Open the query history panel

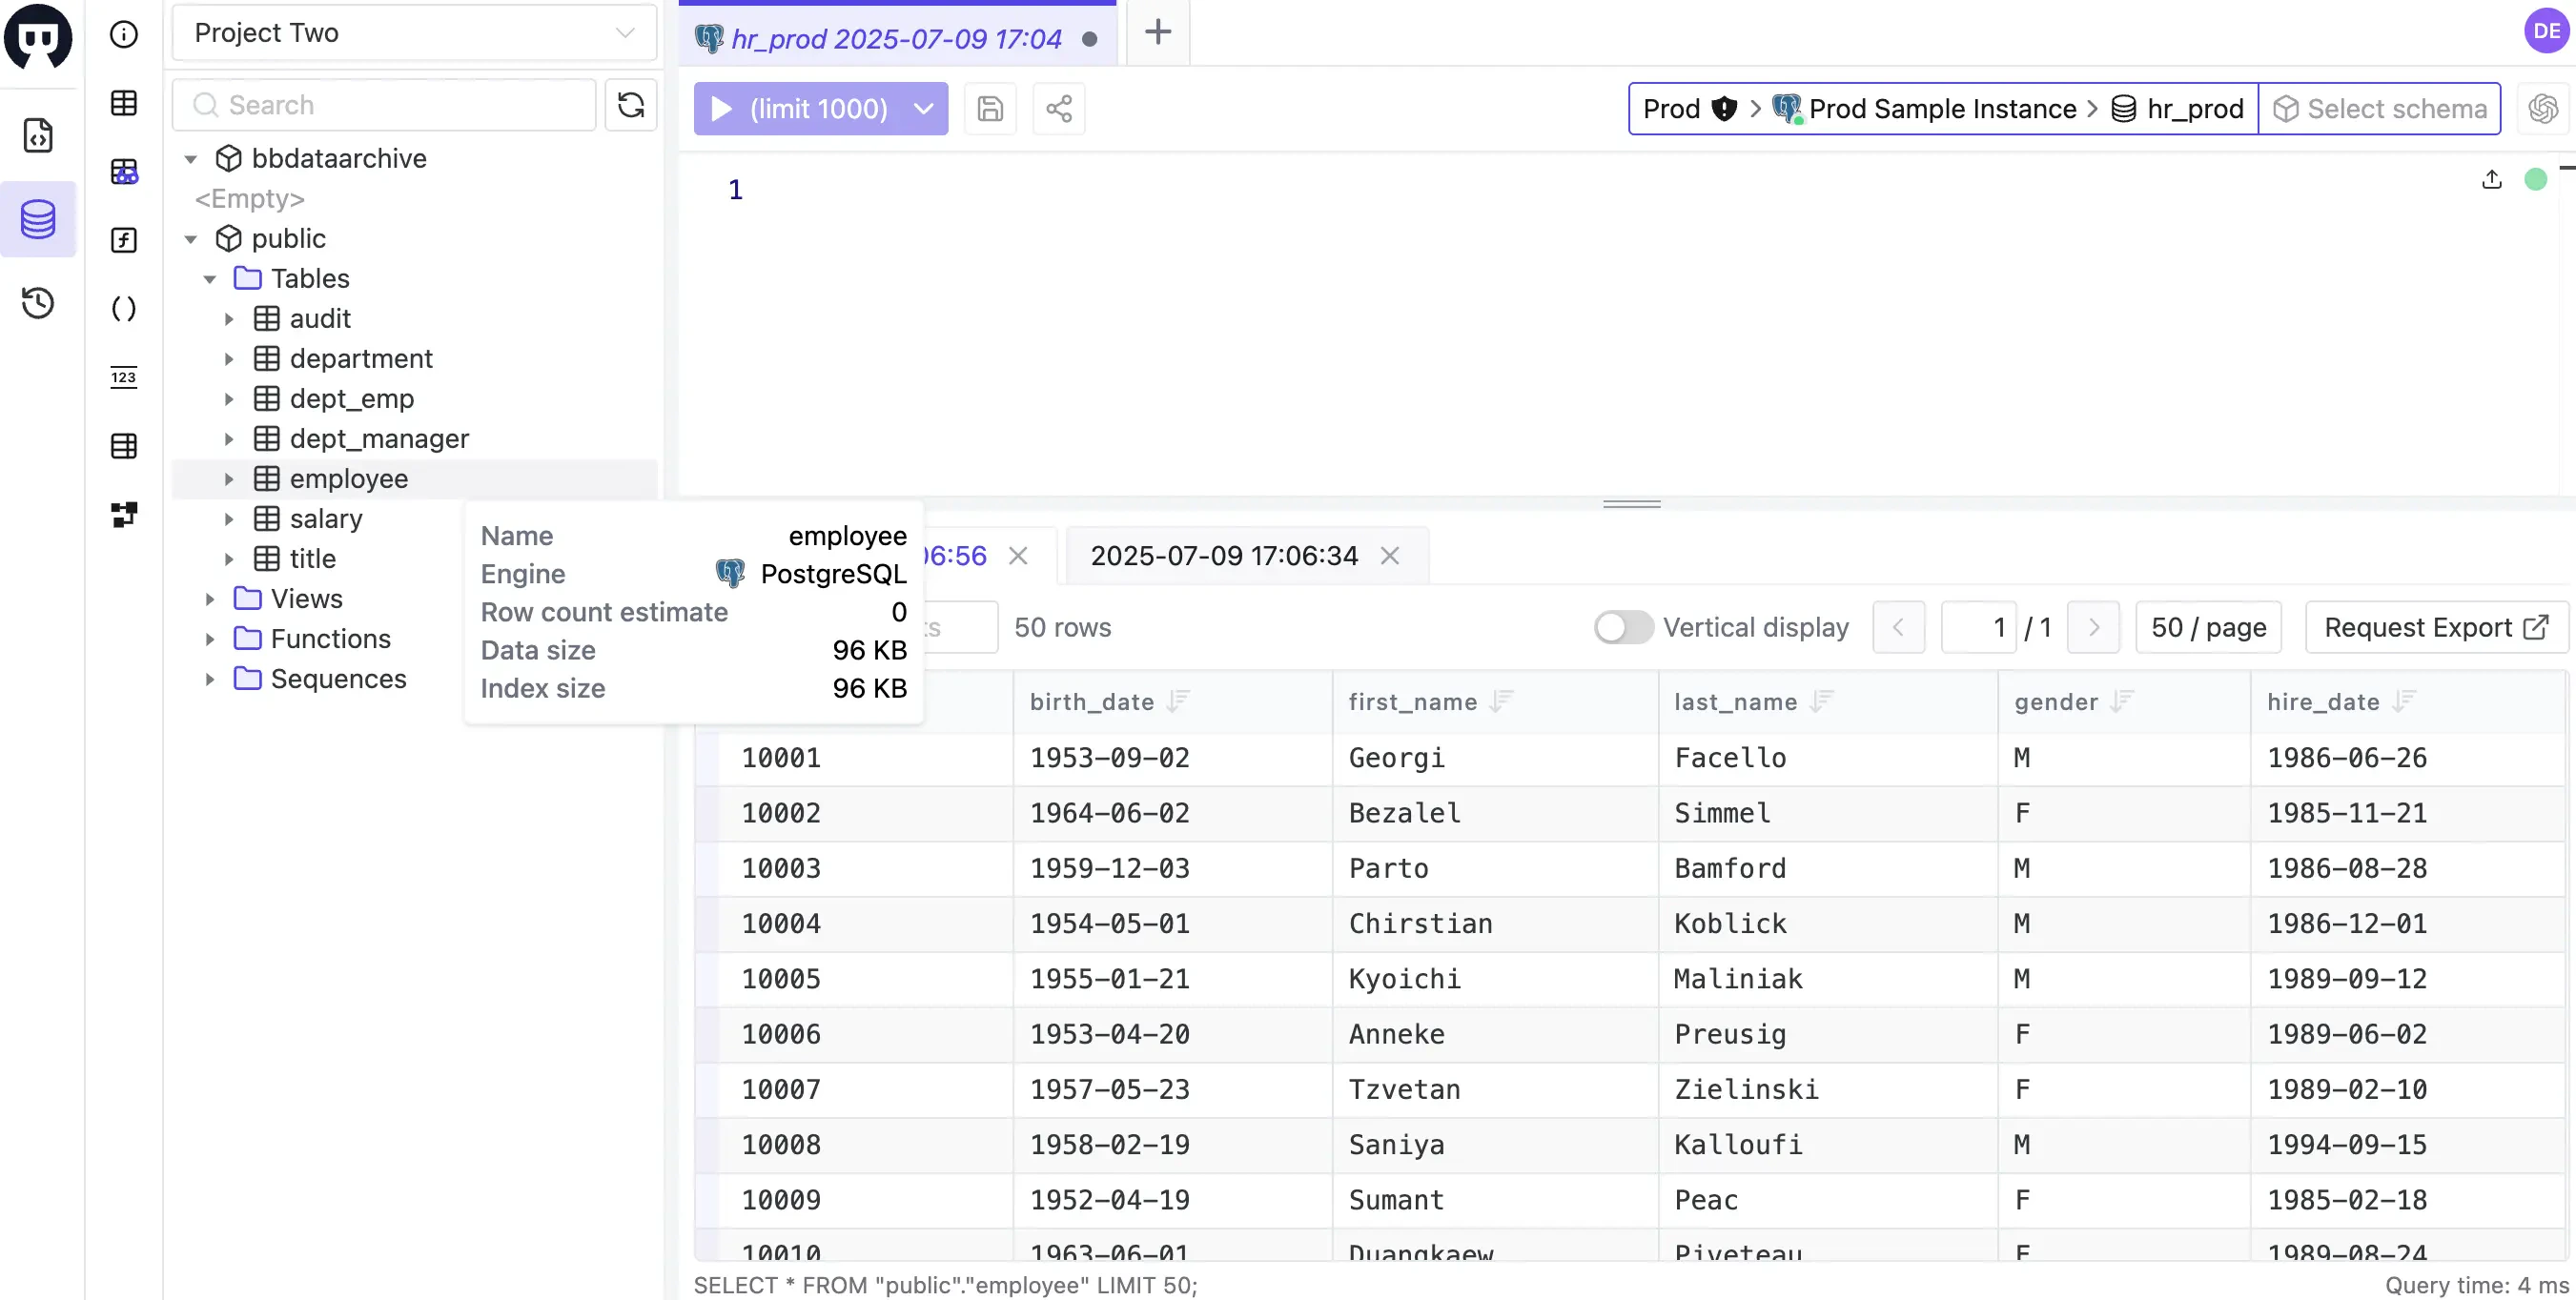[38, 303]
